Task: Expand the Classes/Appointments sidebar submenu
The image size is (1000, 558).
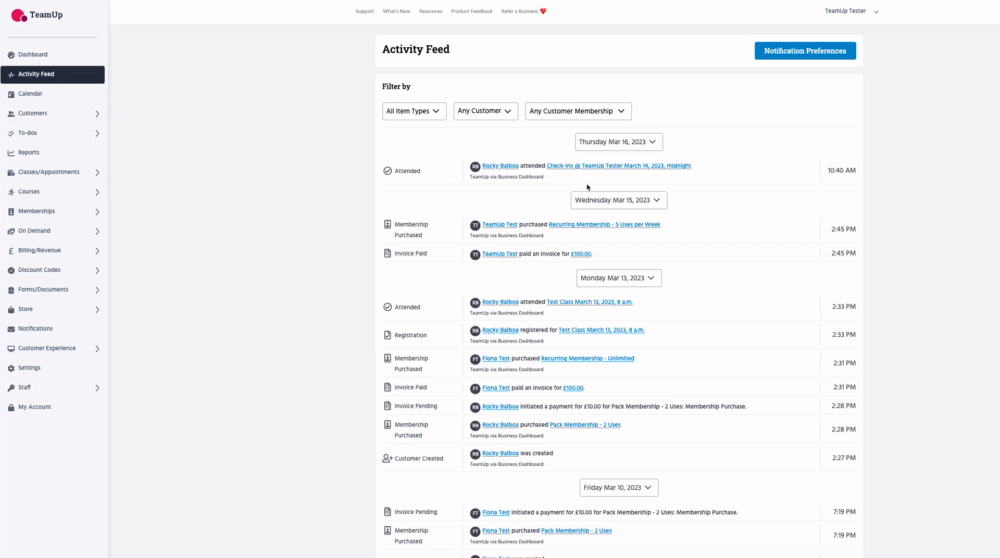Action: (97, 172)
